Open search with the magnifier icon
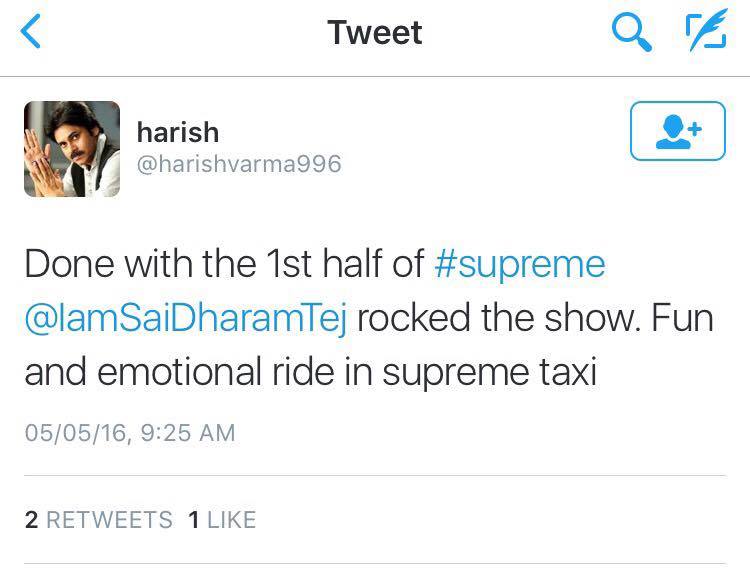The width and height of the screenshot is (750, 568). tap(630, 33)
